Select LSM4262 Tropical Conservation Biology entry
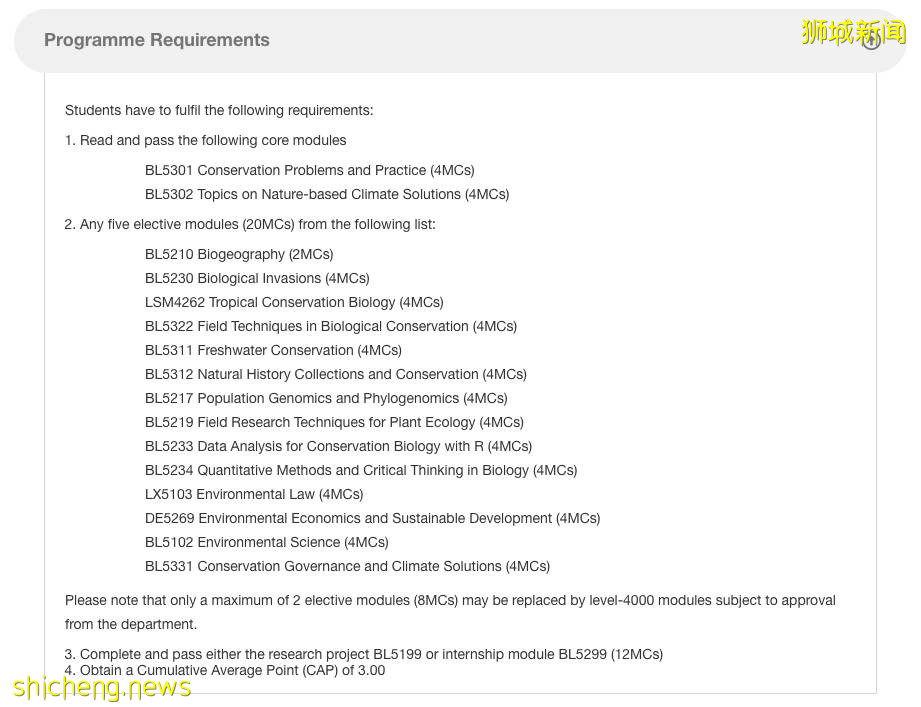921x707 pixels. point(293,302)
